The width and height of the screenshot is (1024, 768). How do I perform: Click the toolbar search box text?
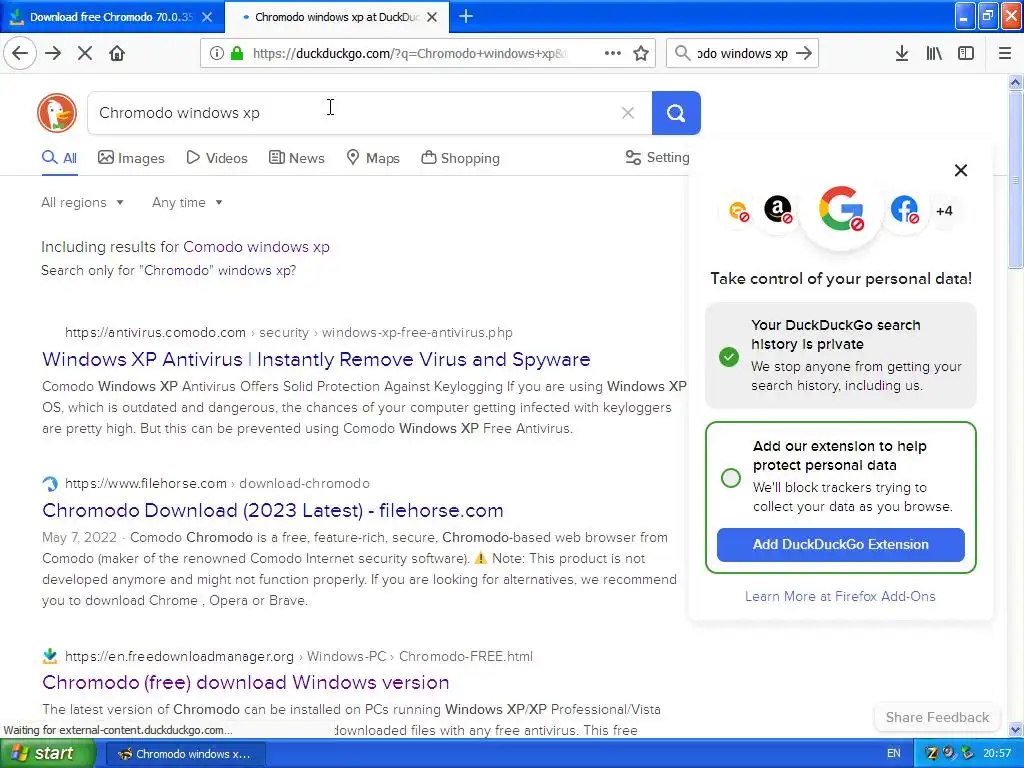pyautogui.click(x=743, y=53)
